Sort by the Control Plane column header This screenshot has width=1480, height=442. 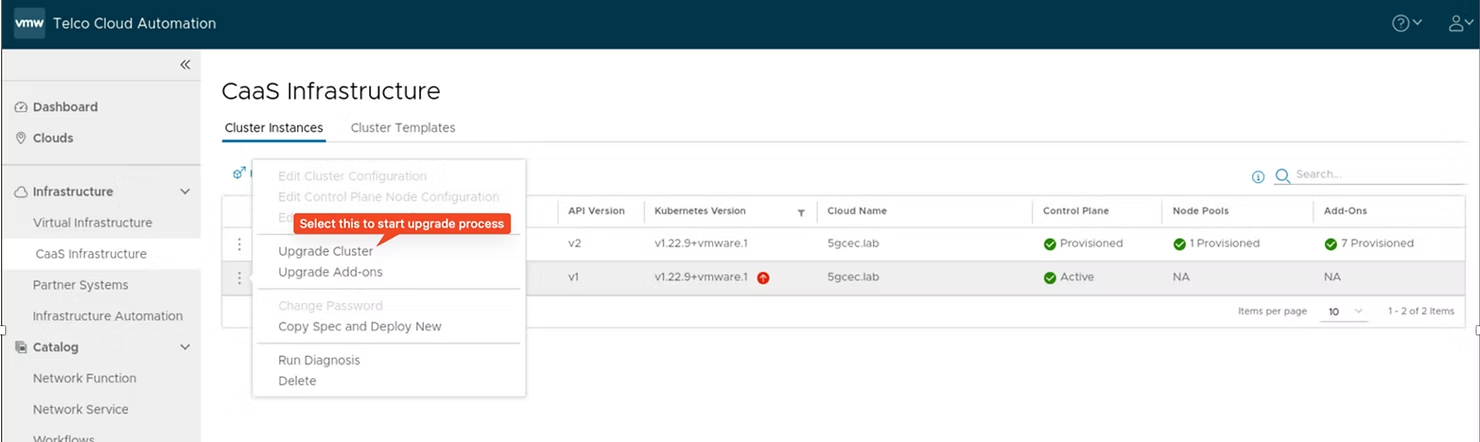pos(1076,211)
